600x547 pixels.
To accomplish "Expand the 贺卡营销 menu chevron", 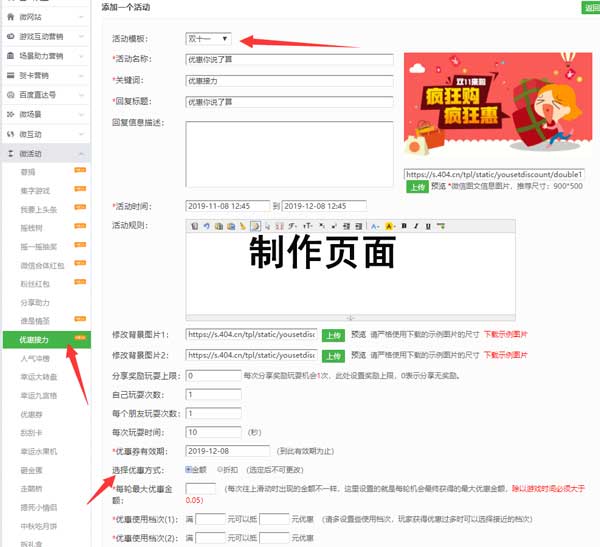I will tap(81, 75).
